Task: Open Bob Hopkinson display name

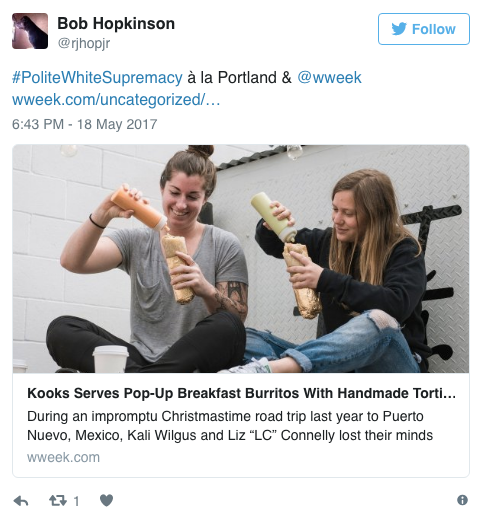Action: click(116, 23)
